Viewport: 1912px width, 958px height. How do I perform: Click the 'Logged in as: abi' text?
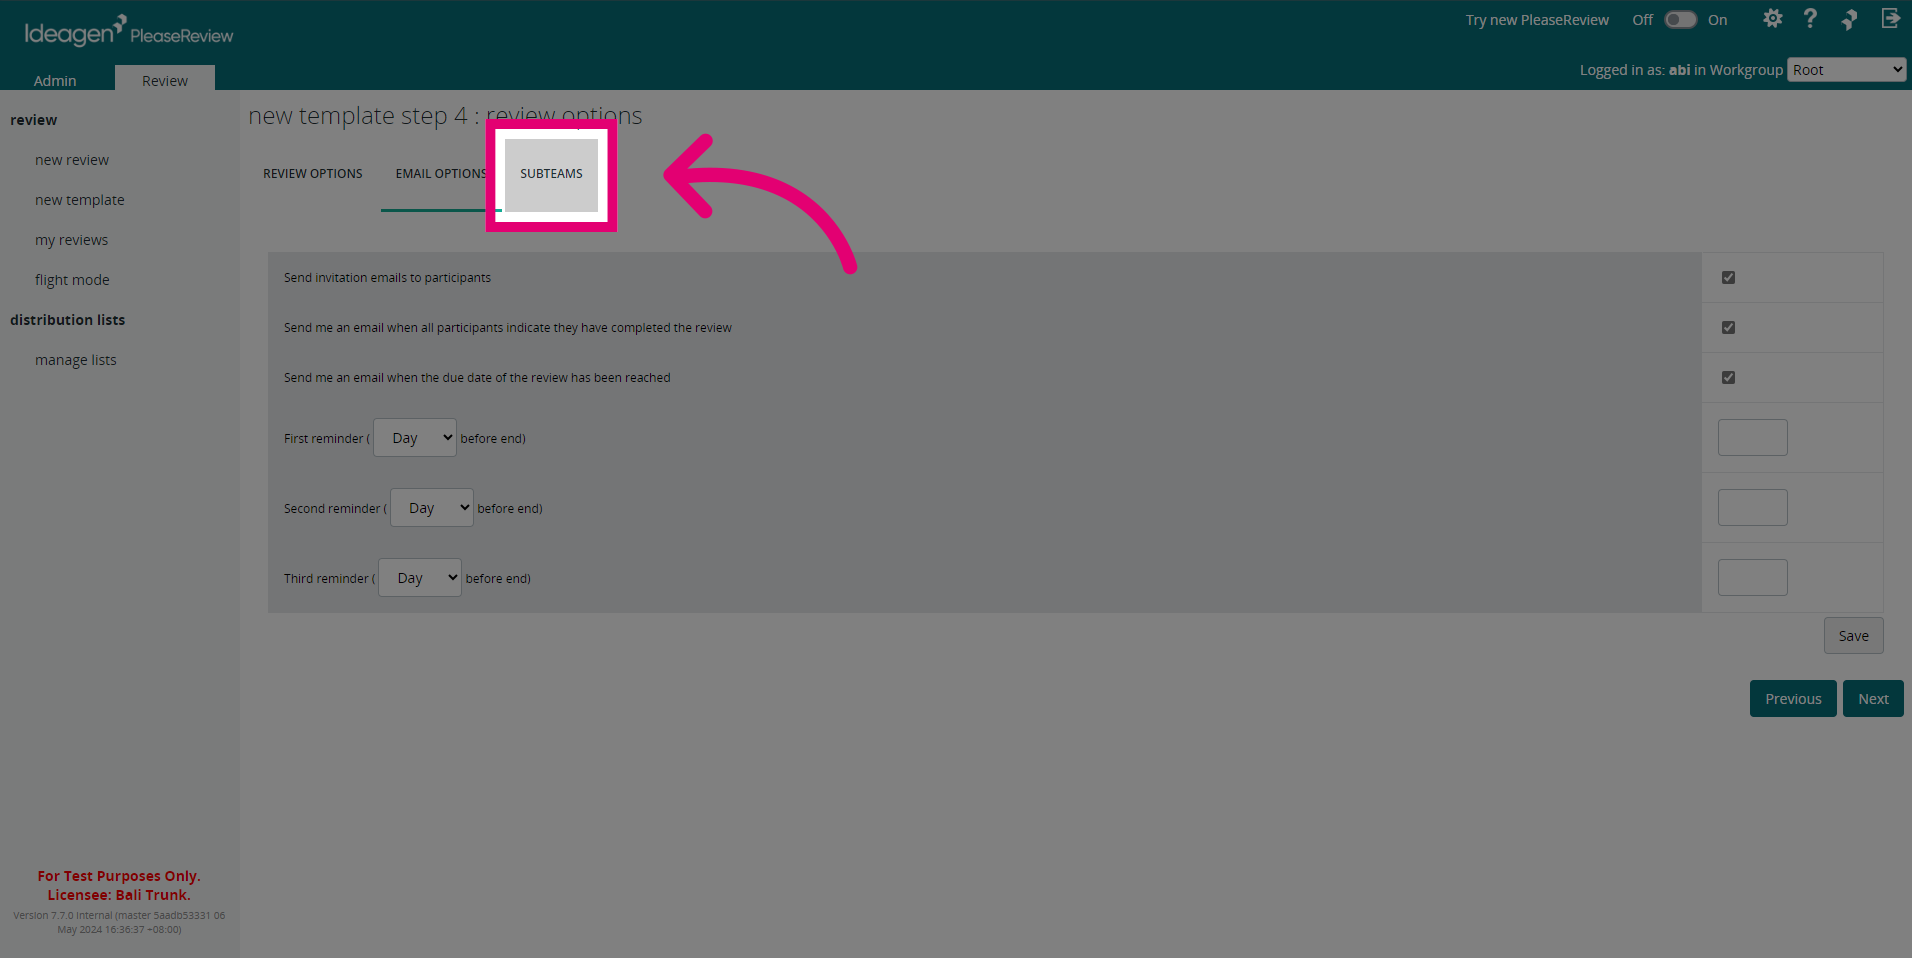coord(1635,70)
